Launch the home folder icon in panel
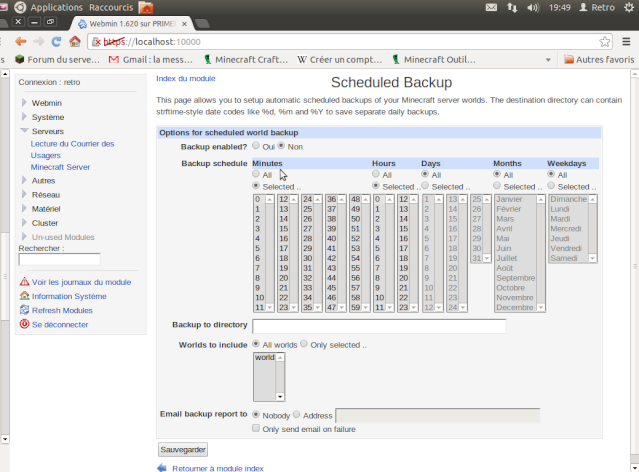The width and height of the screenshot is (639, 472). point(145,7)
